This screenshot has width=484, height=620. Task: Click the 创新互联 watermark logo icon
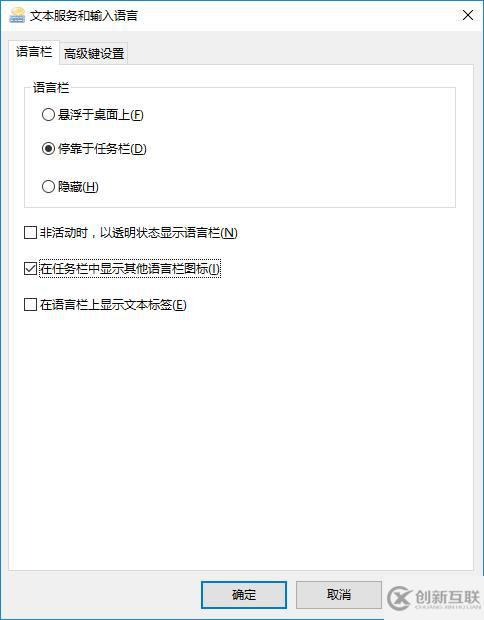[399, 599]
